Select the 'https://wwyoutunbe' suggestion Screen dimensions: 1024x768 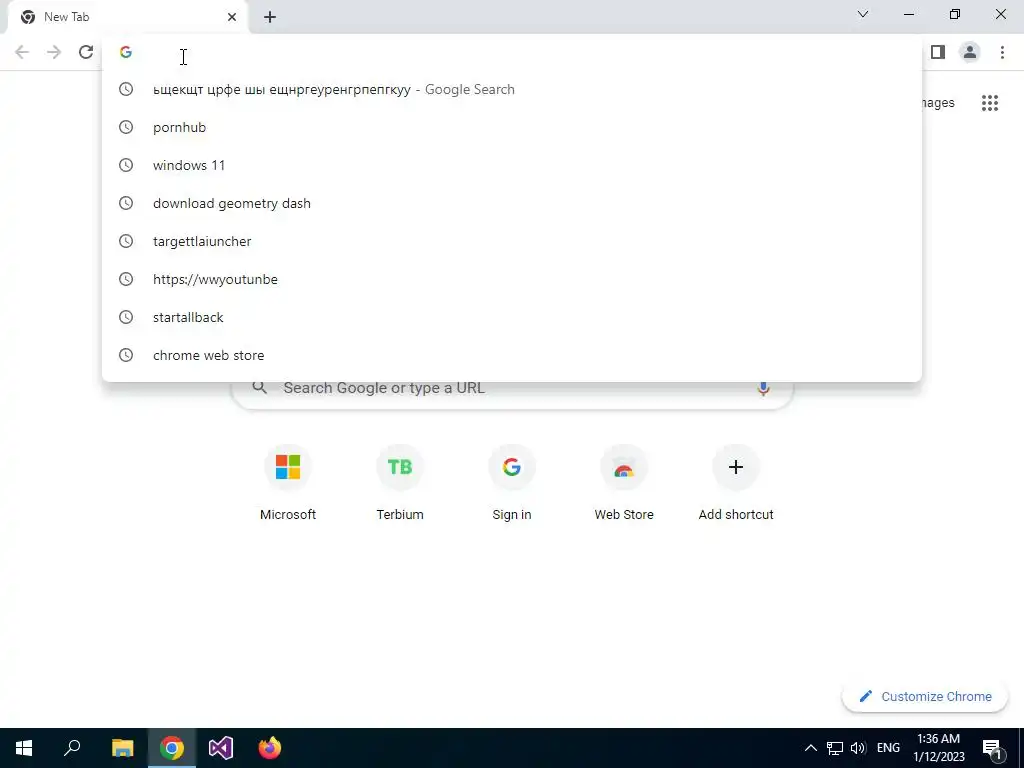(x=512, y=279)
